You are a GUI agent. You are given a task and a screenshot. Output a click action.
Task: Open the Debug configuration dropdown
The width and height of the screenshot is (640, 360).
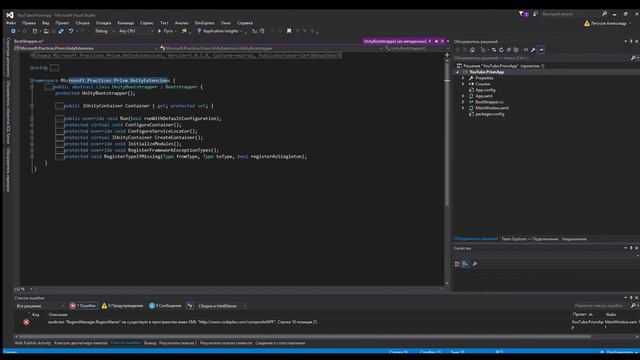[x=104, y=31]
